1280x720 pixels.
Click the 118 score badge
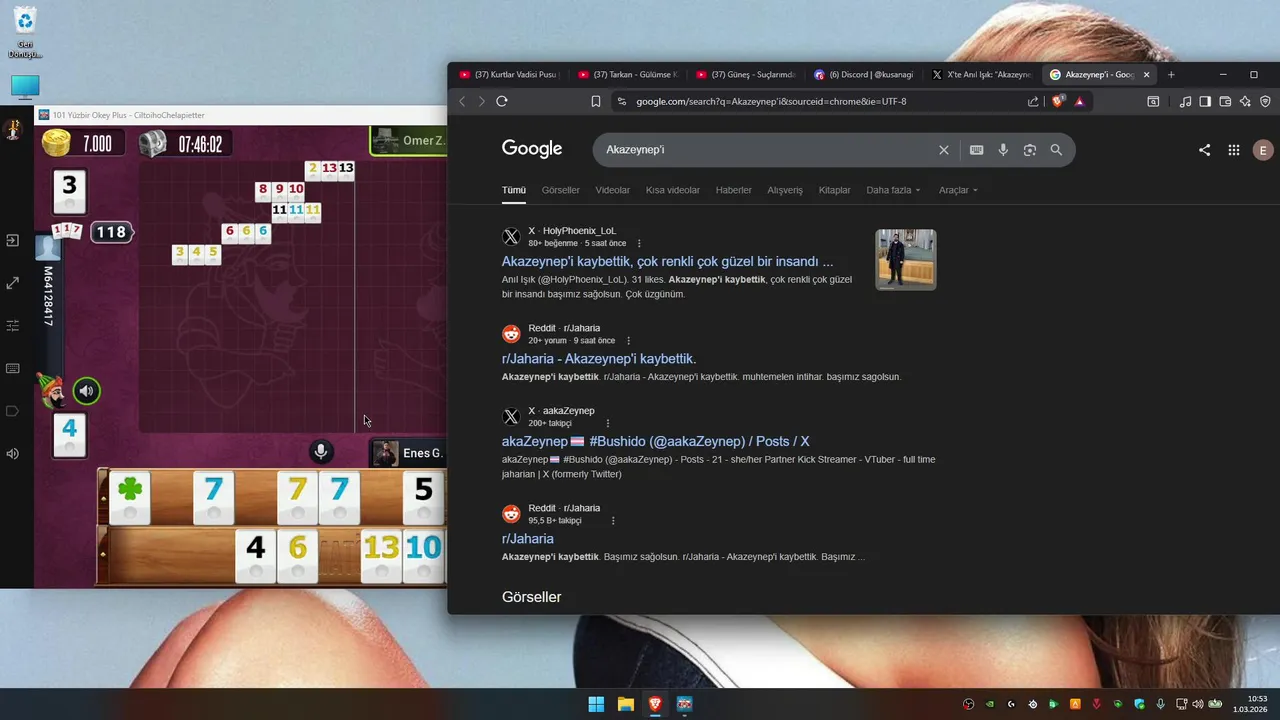pyautogui.click(x=111, y=232)
